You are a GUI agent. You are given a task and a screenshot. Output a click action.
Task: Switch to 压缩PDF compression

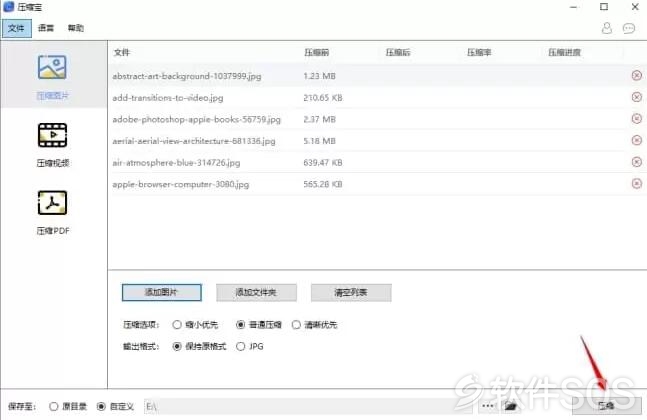[x=52, y=212]
